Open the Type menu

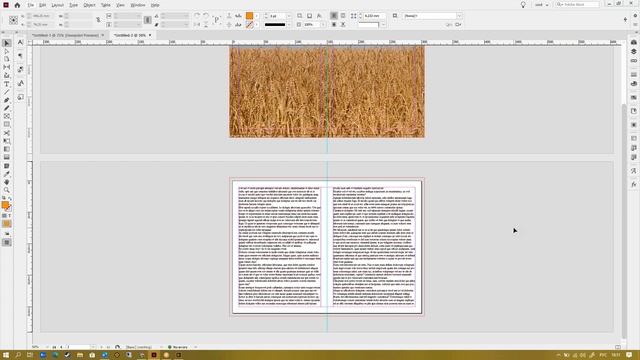pyautogui.click(x=73, y=5)
